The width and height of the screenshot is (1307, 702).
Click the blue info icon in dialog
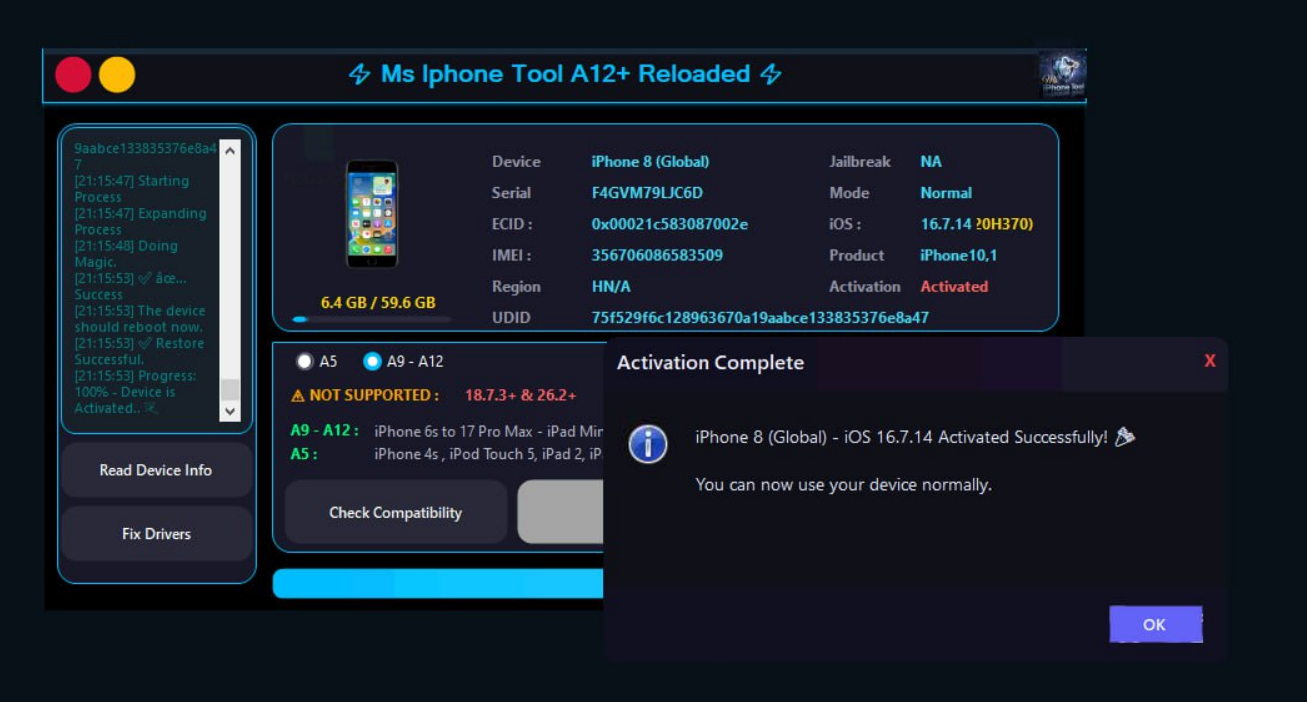click(648, 443)
